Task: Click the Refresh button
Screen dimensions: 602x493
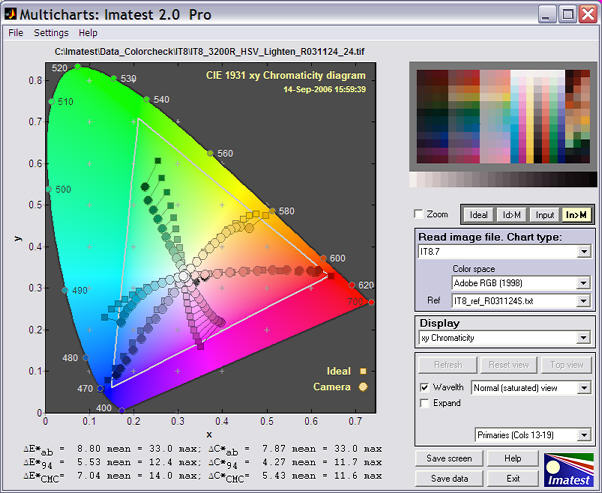Action: [448, 364]
